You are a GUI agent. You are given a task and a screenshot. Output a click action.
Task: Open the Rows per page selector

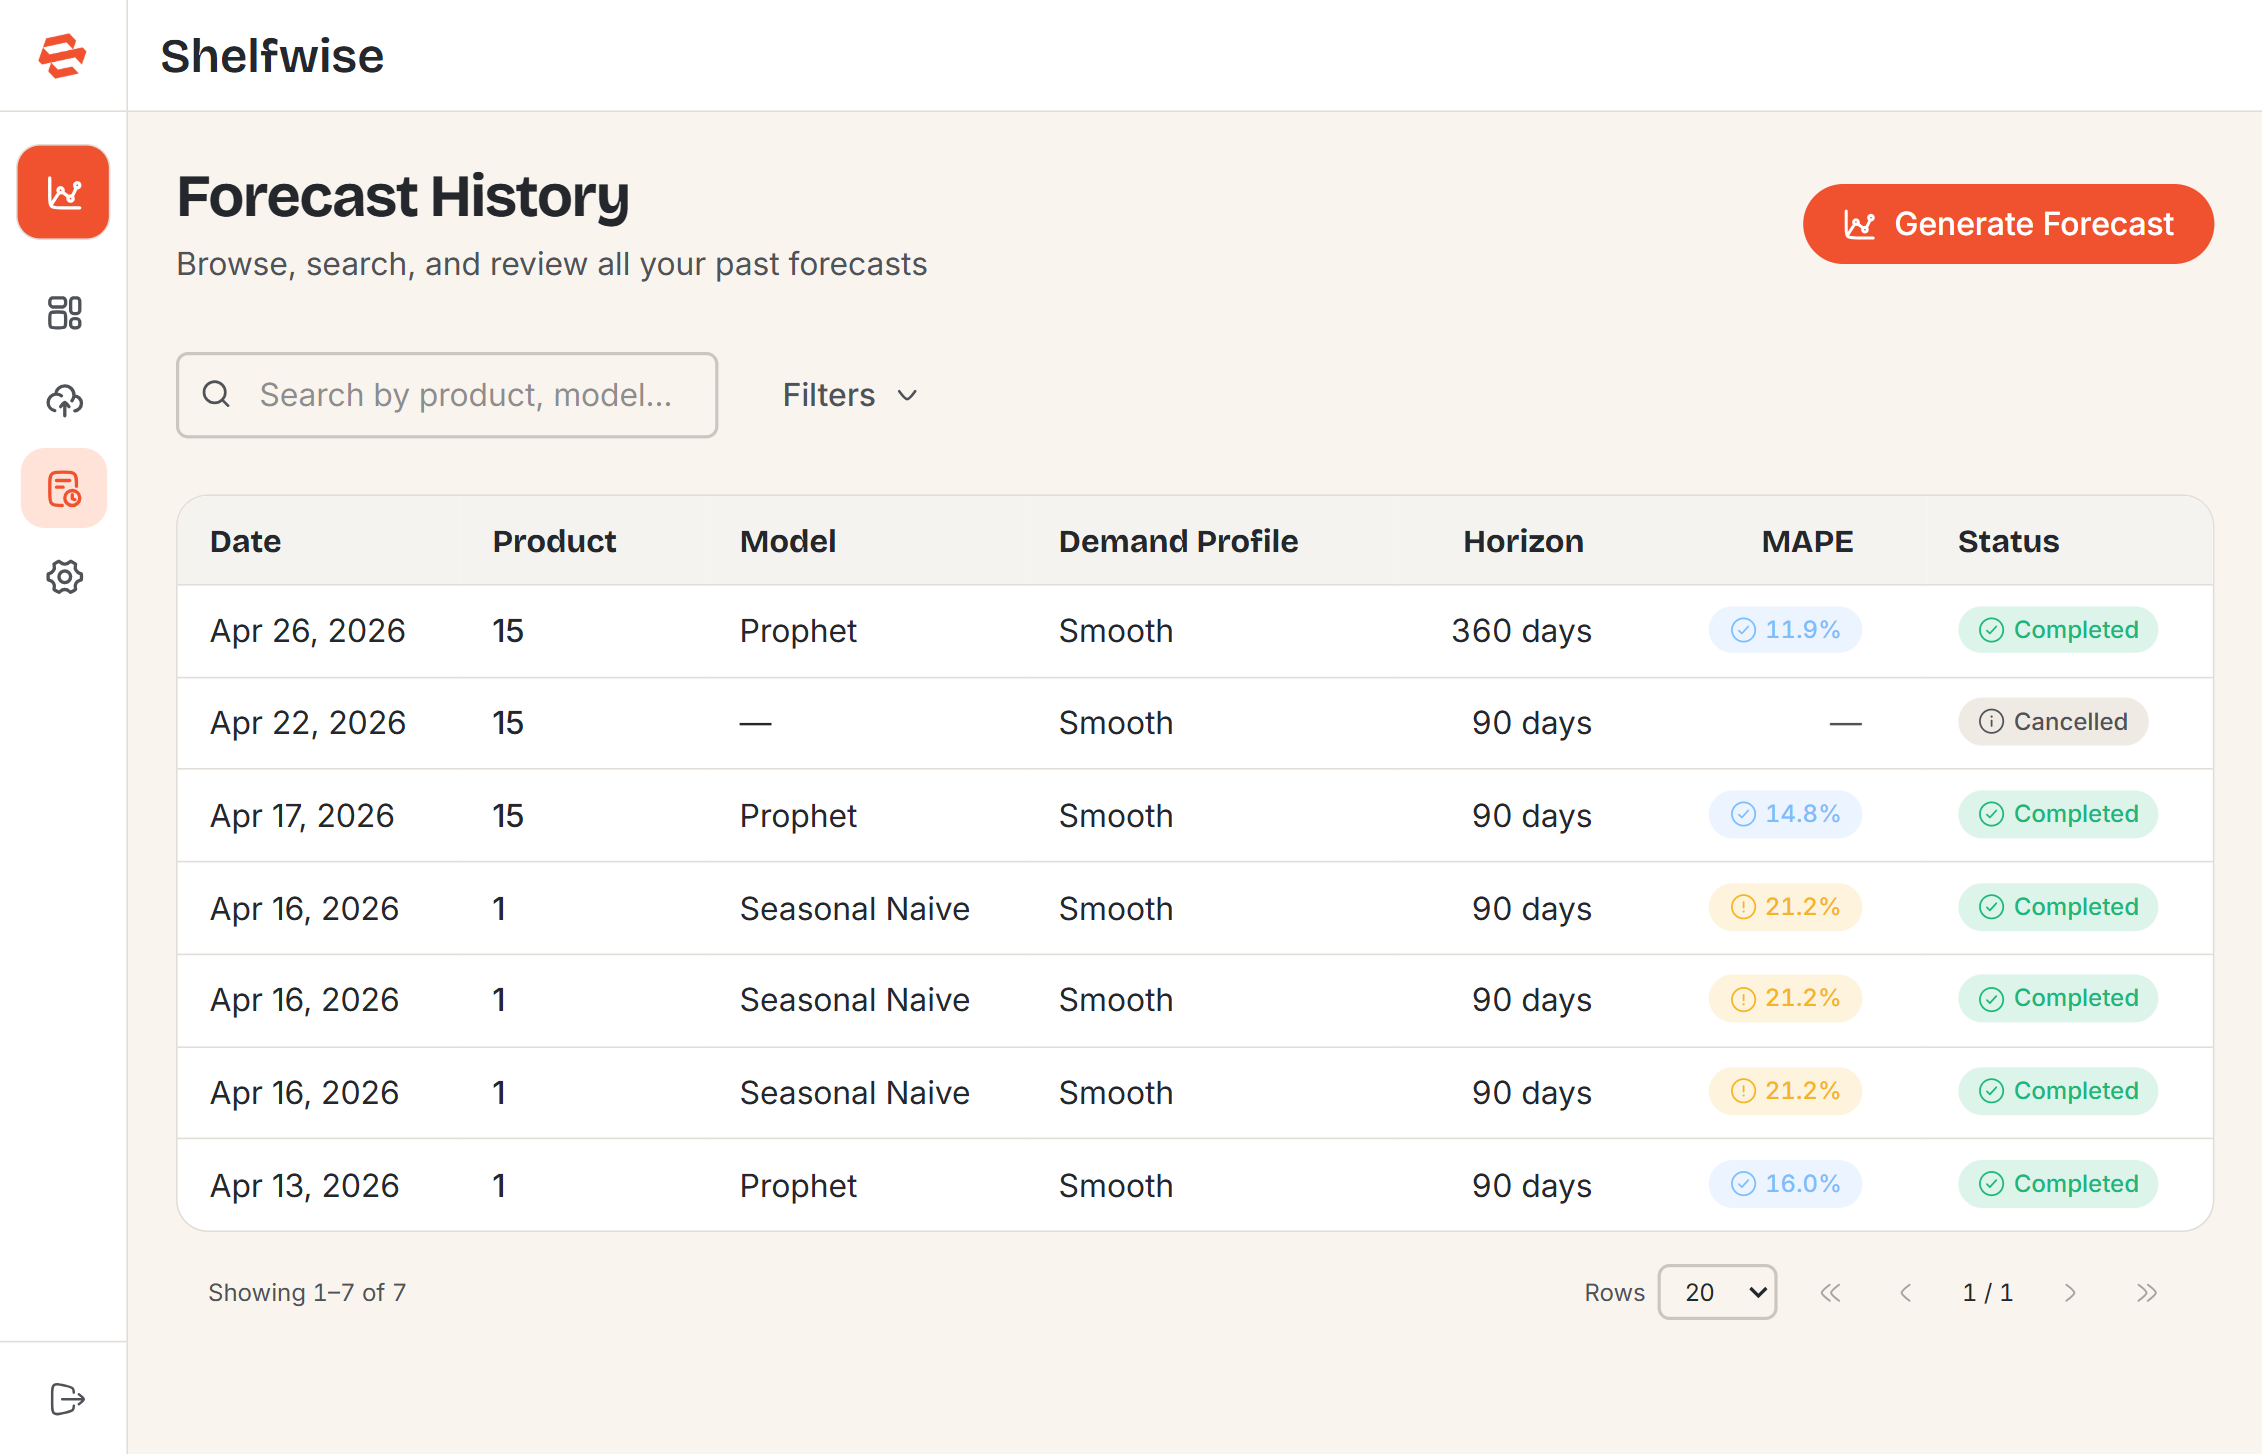[1717, 1292]
